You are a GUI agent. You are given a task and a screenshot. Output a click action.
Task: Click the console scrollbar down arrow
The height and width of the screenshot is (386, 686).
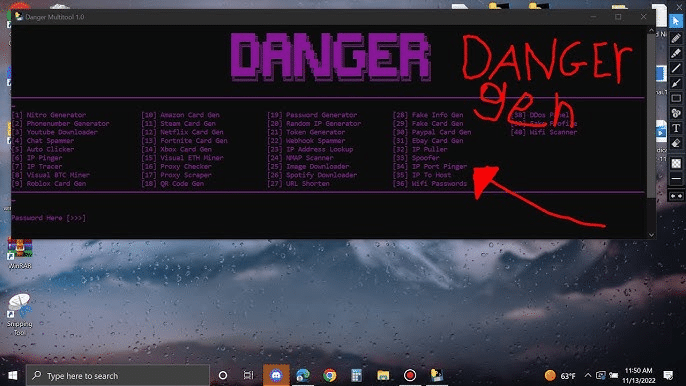(651, 235)
